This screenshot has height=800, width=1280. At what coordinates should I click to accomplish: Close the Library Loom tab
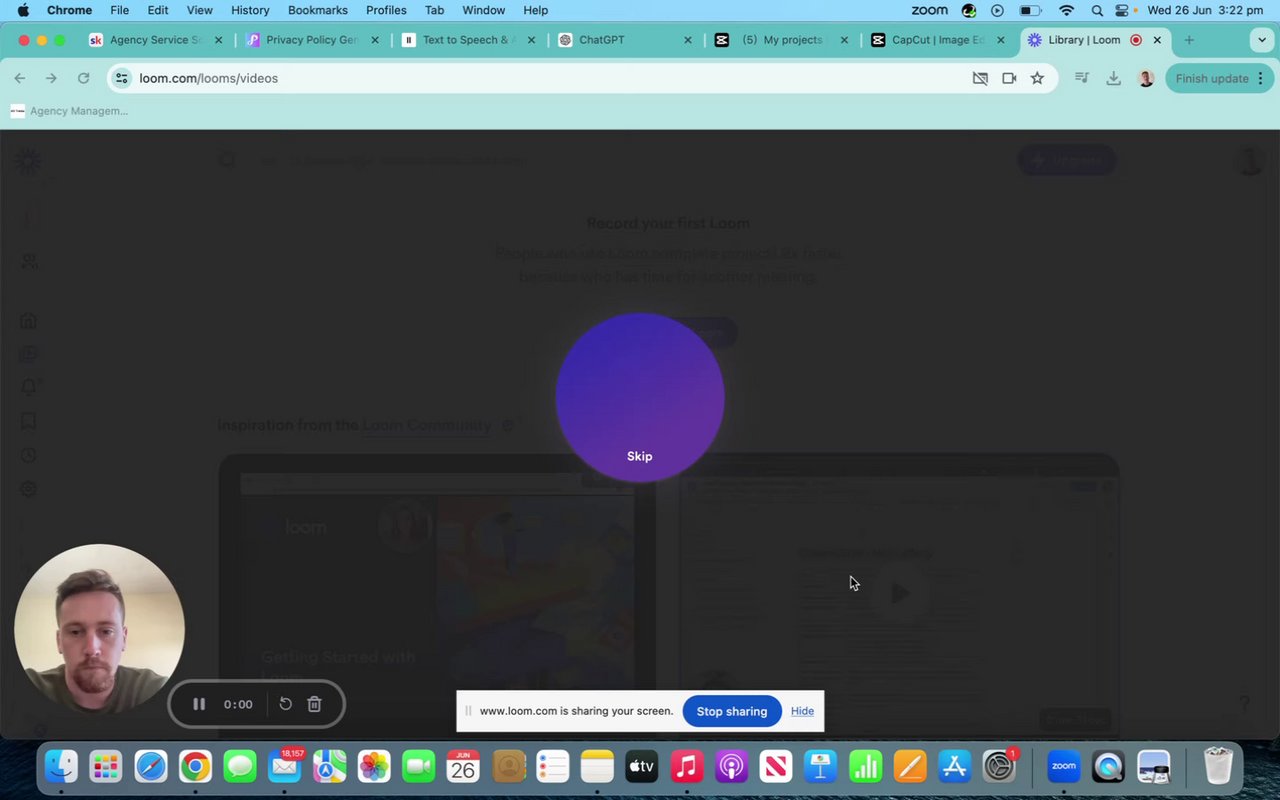pos(1157,40)
